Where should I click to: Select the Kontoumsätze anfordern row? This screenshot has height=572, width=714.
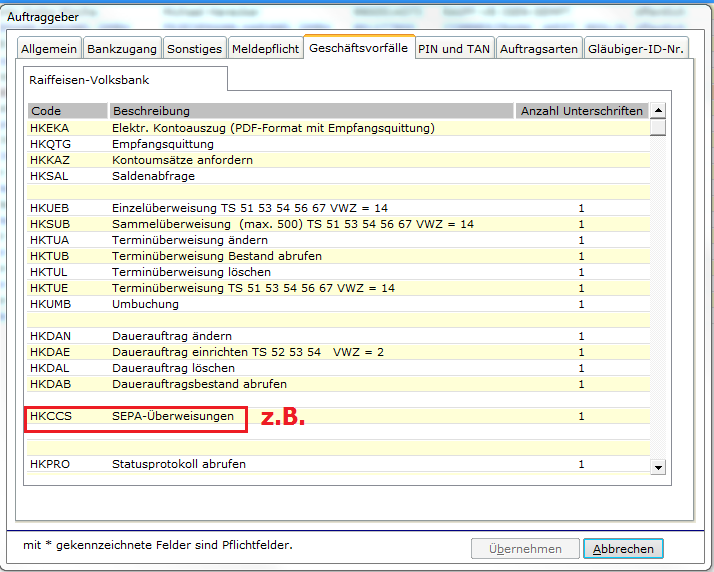[338, 160]
